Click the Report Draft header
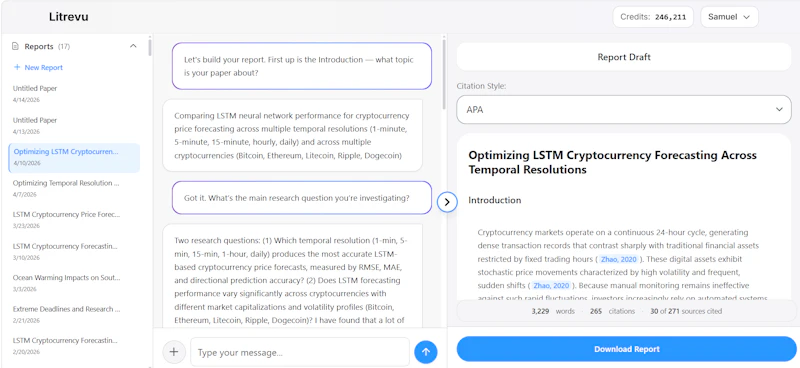The width and height of the screenshot is (800, 368). pyautogui.click(x=623, y=57)
